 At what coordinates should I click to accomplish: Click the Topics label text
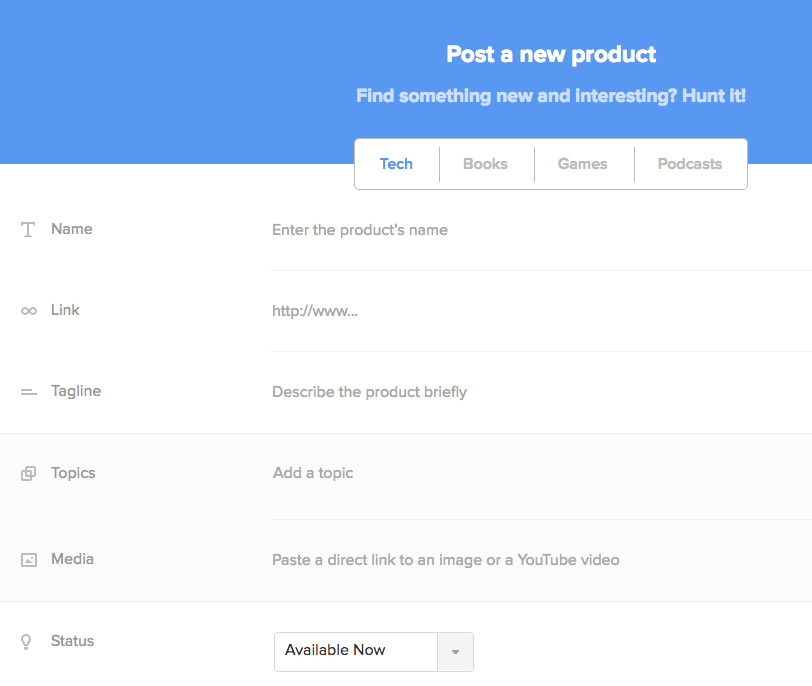coord(73,473)
